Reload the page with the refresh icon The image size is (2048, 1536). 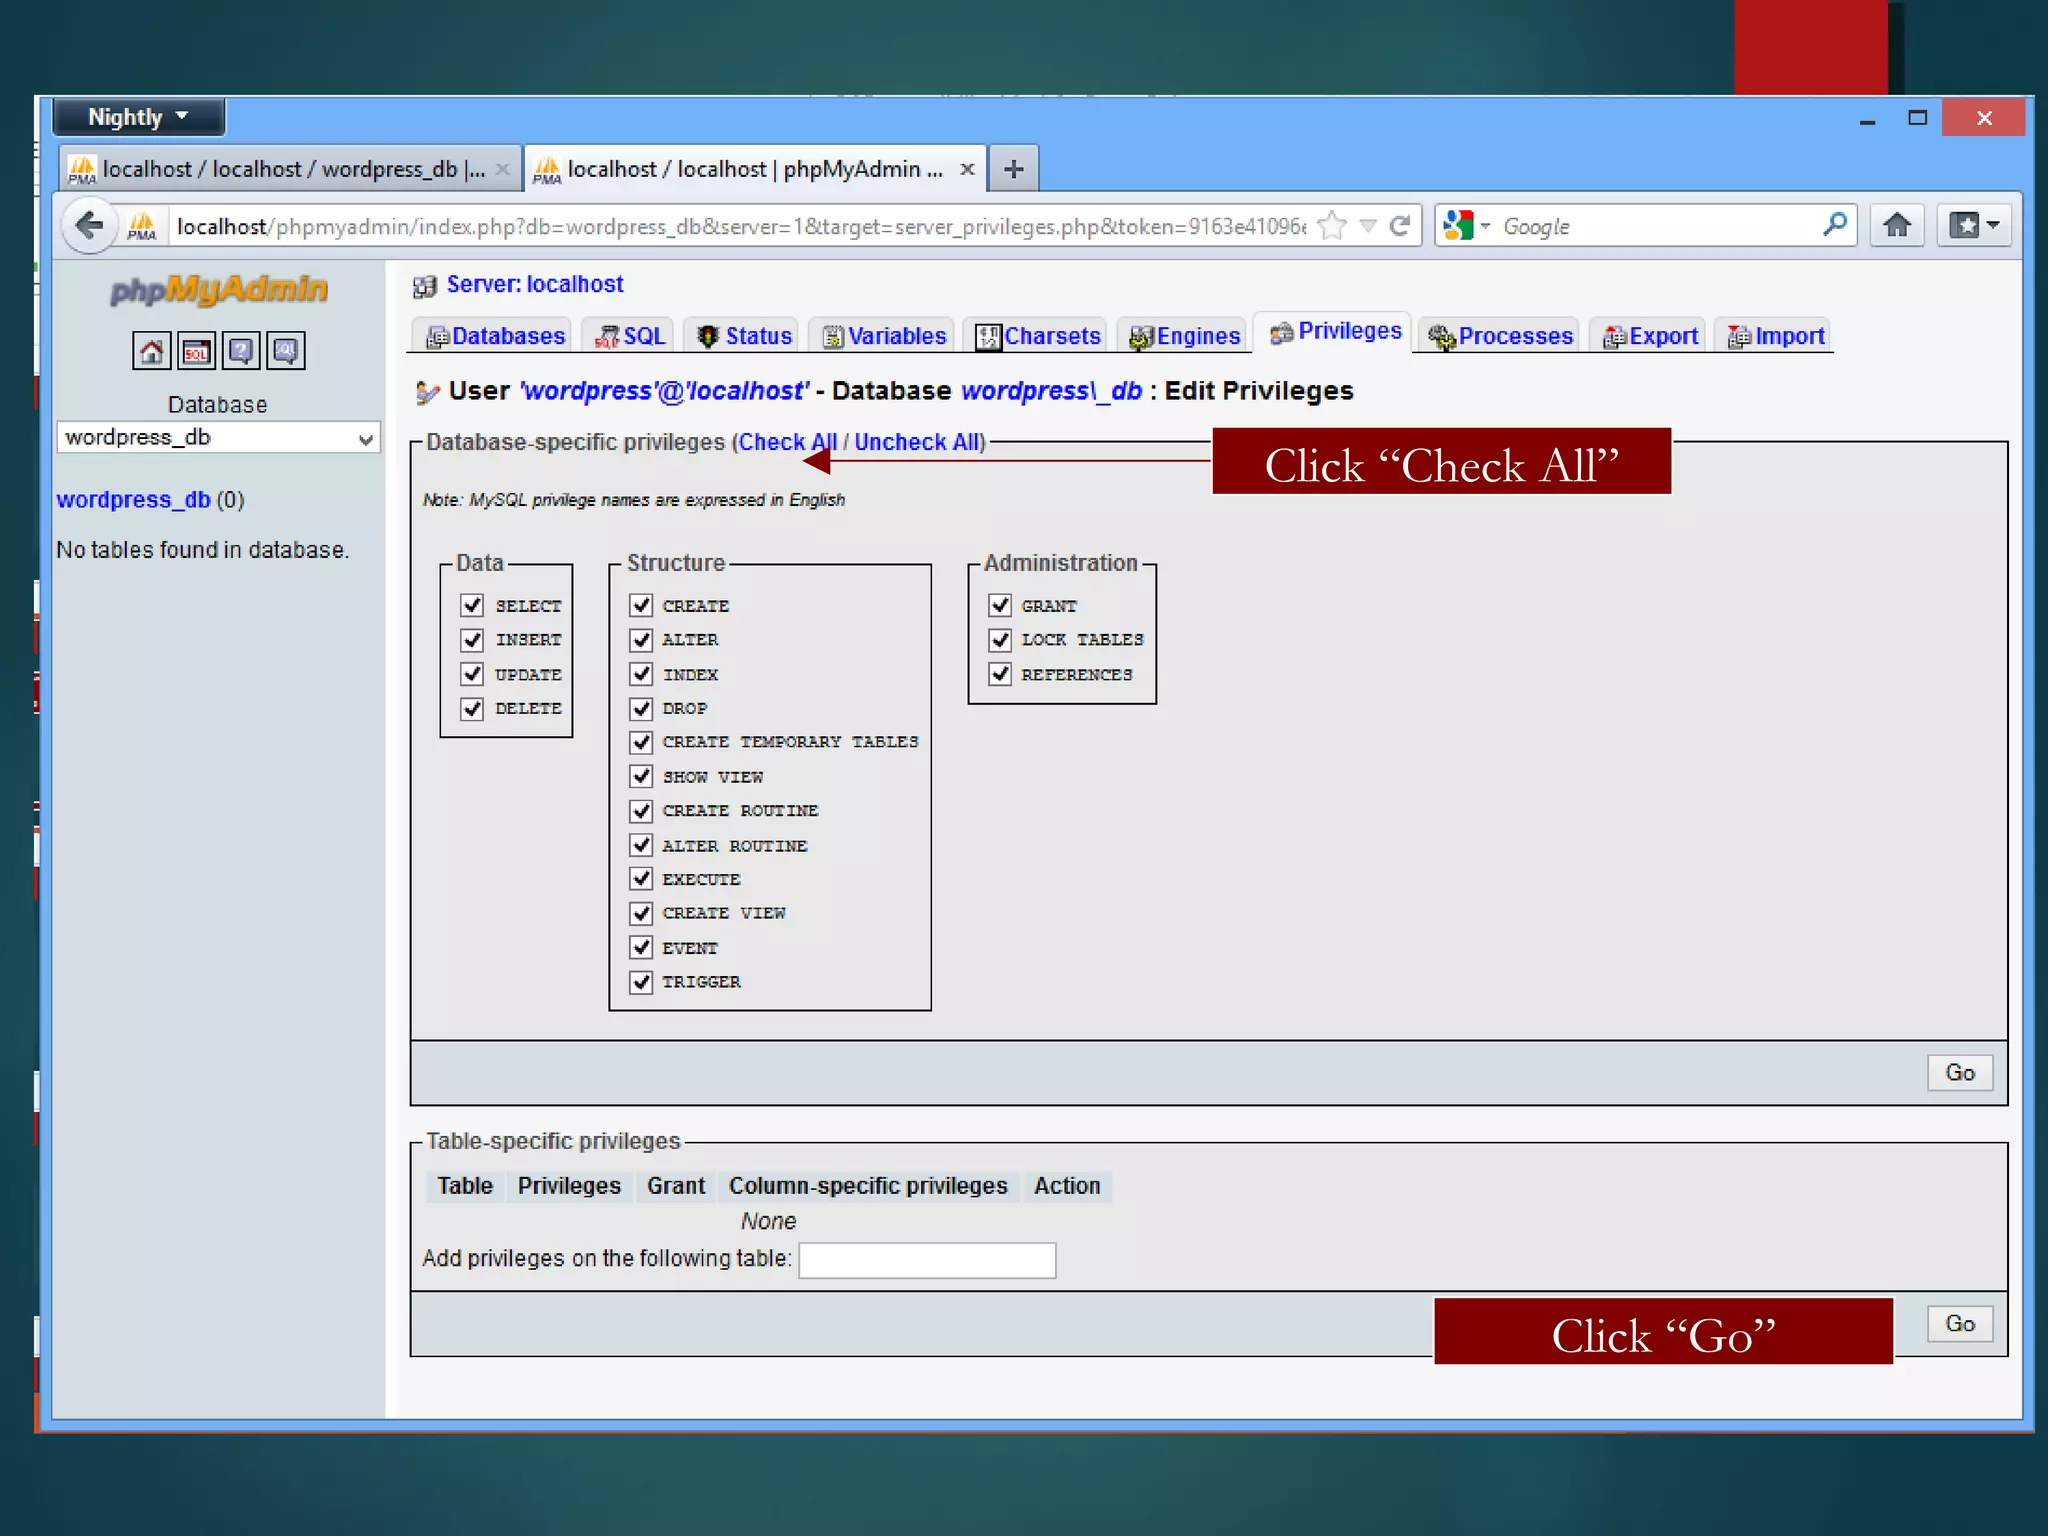tap(1400, 226)
